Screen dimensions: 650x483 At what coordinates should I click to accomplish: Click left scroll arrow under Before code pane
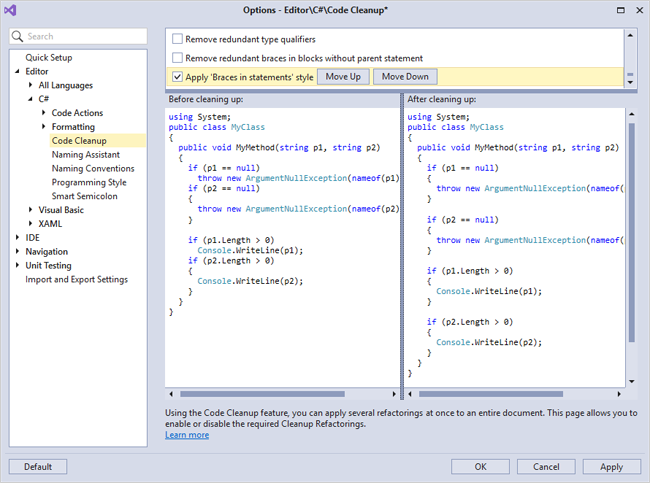tap(171, 394)
